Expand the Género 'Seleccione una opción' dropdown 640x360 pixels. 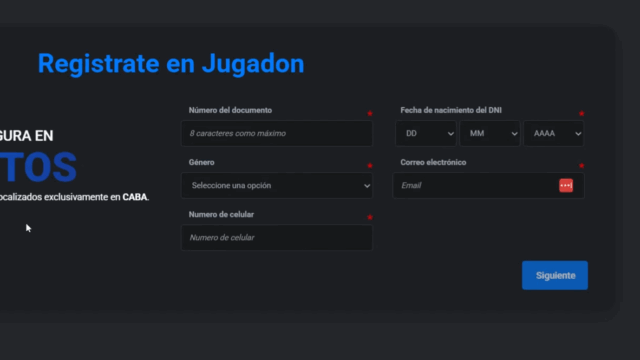click(x=277, y=185)
